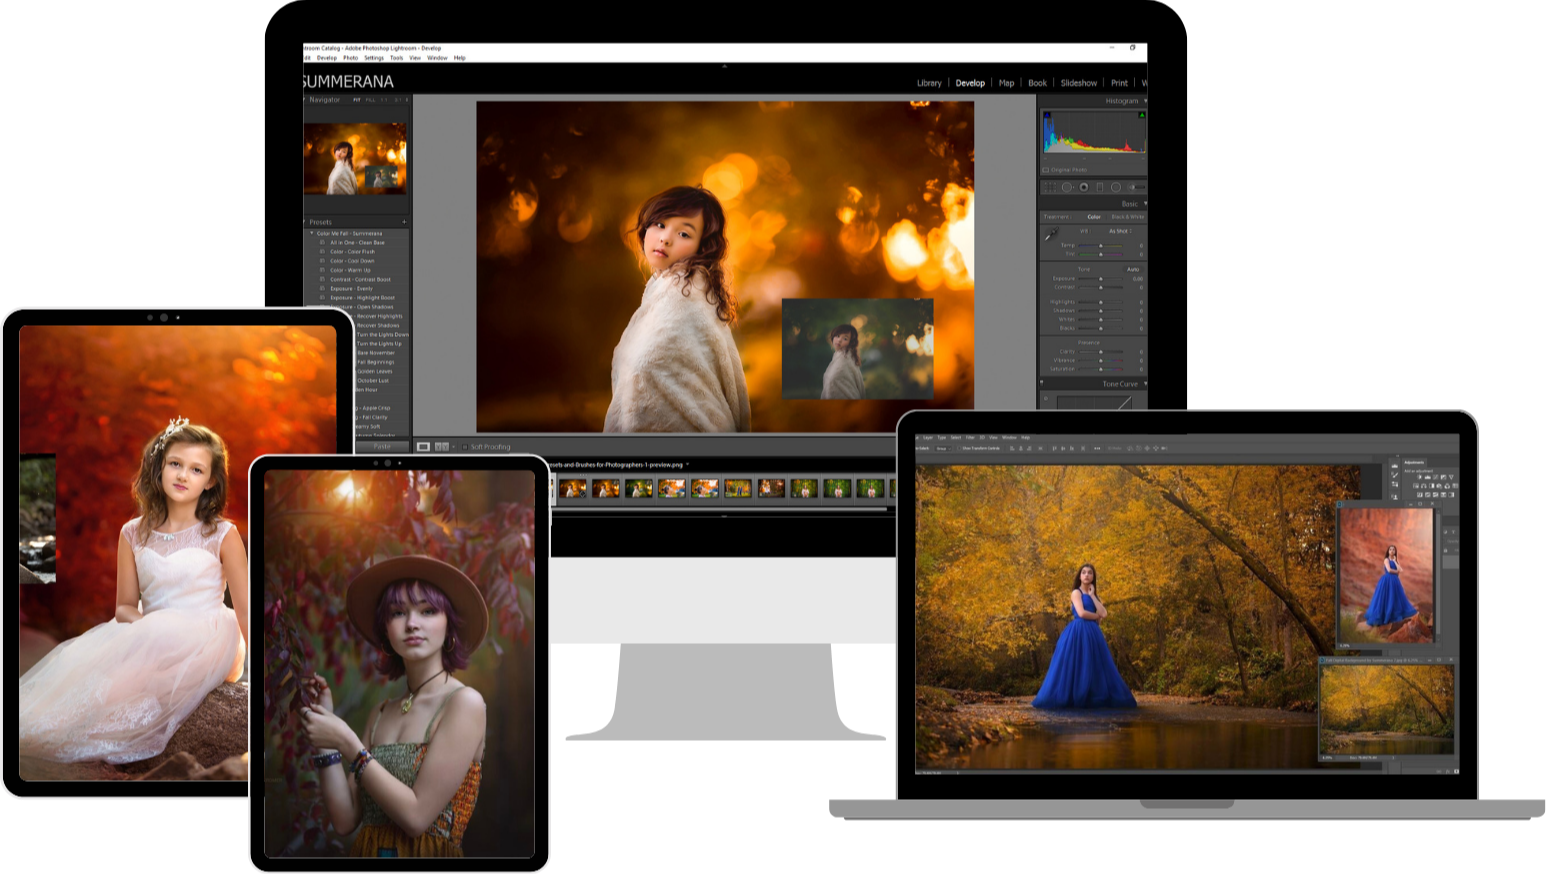
Task: Select the Adjustment Brush tool
Action: coord(1136,187)
